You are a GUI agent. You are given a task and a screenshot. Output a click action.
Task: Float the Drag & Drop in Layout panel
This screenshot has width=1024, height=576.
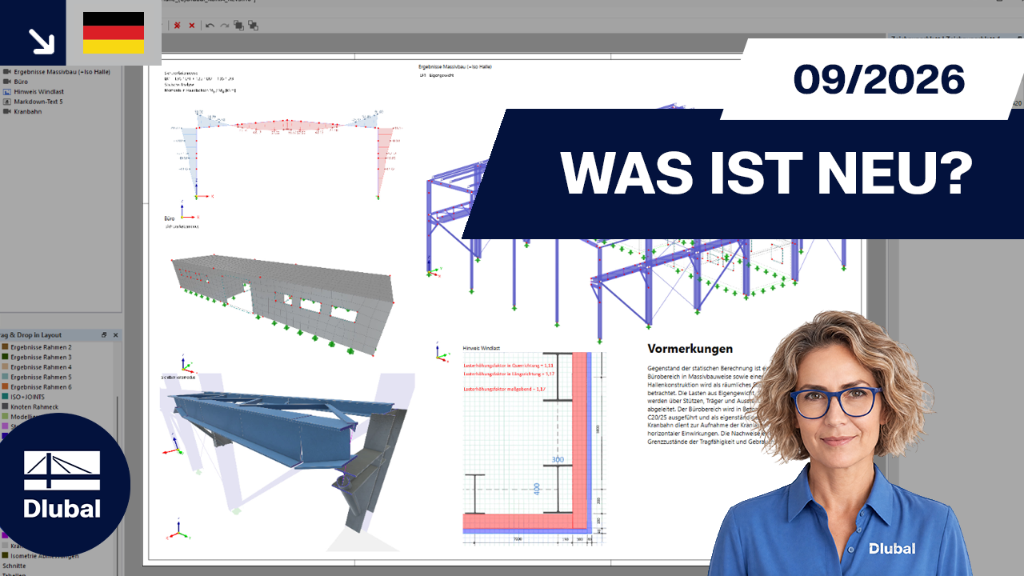[104, 335]
